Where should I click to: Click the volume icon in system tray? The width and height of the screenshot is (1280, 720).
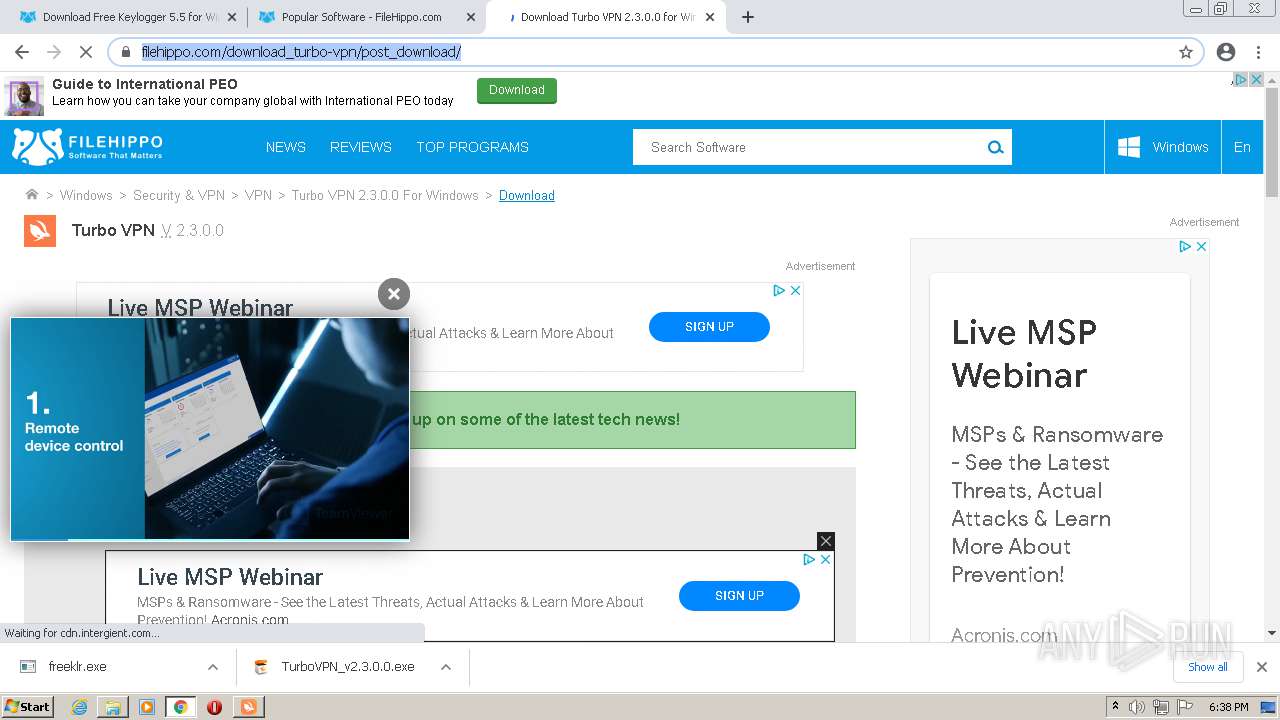1137,707
